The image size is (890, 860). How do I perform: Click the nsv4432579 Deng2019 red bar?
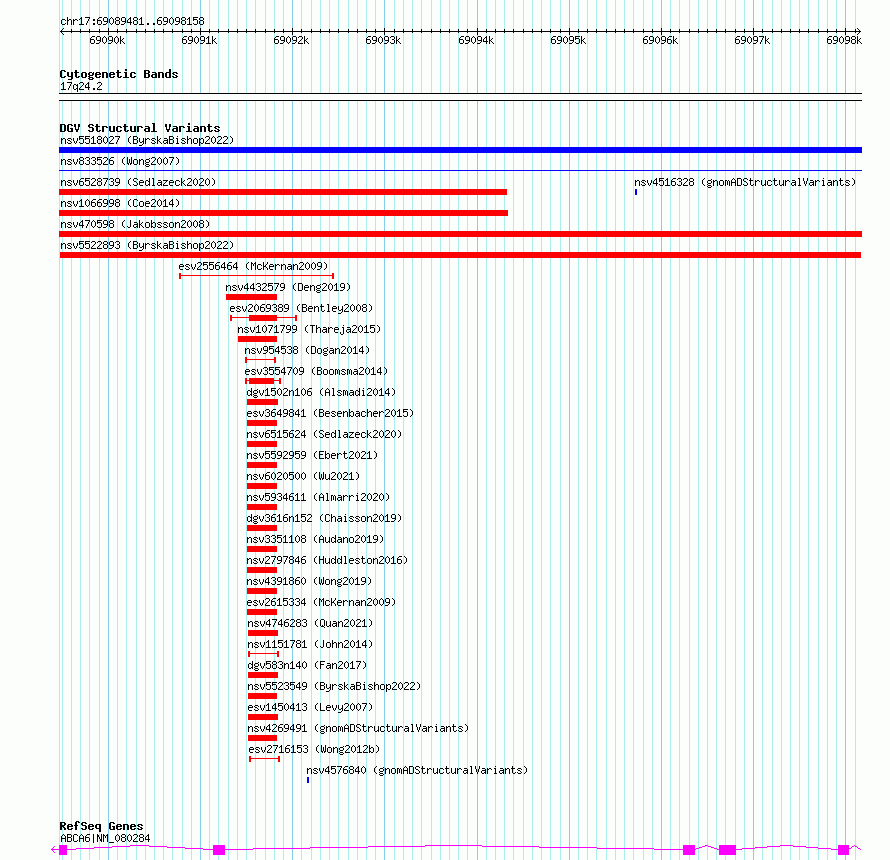click(251, 297)
